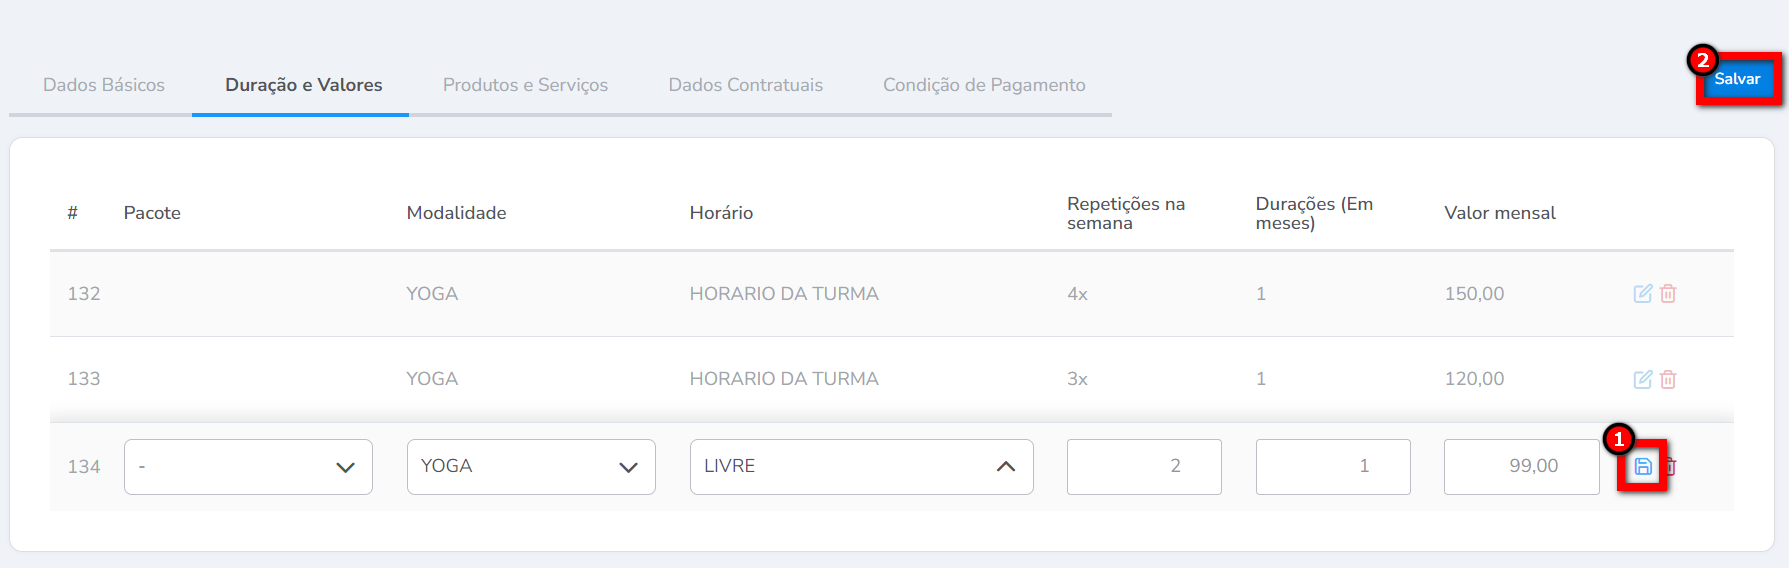Delete row 133 using the trash icon

pyautogui.click(x=1668, y=379)
